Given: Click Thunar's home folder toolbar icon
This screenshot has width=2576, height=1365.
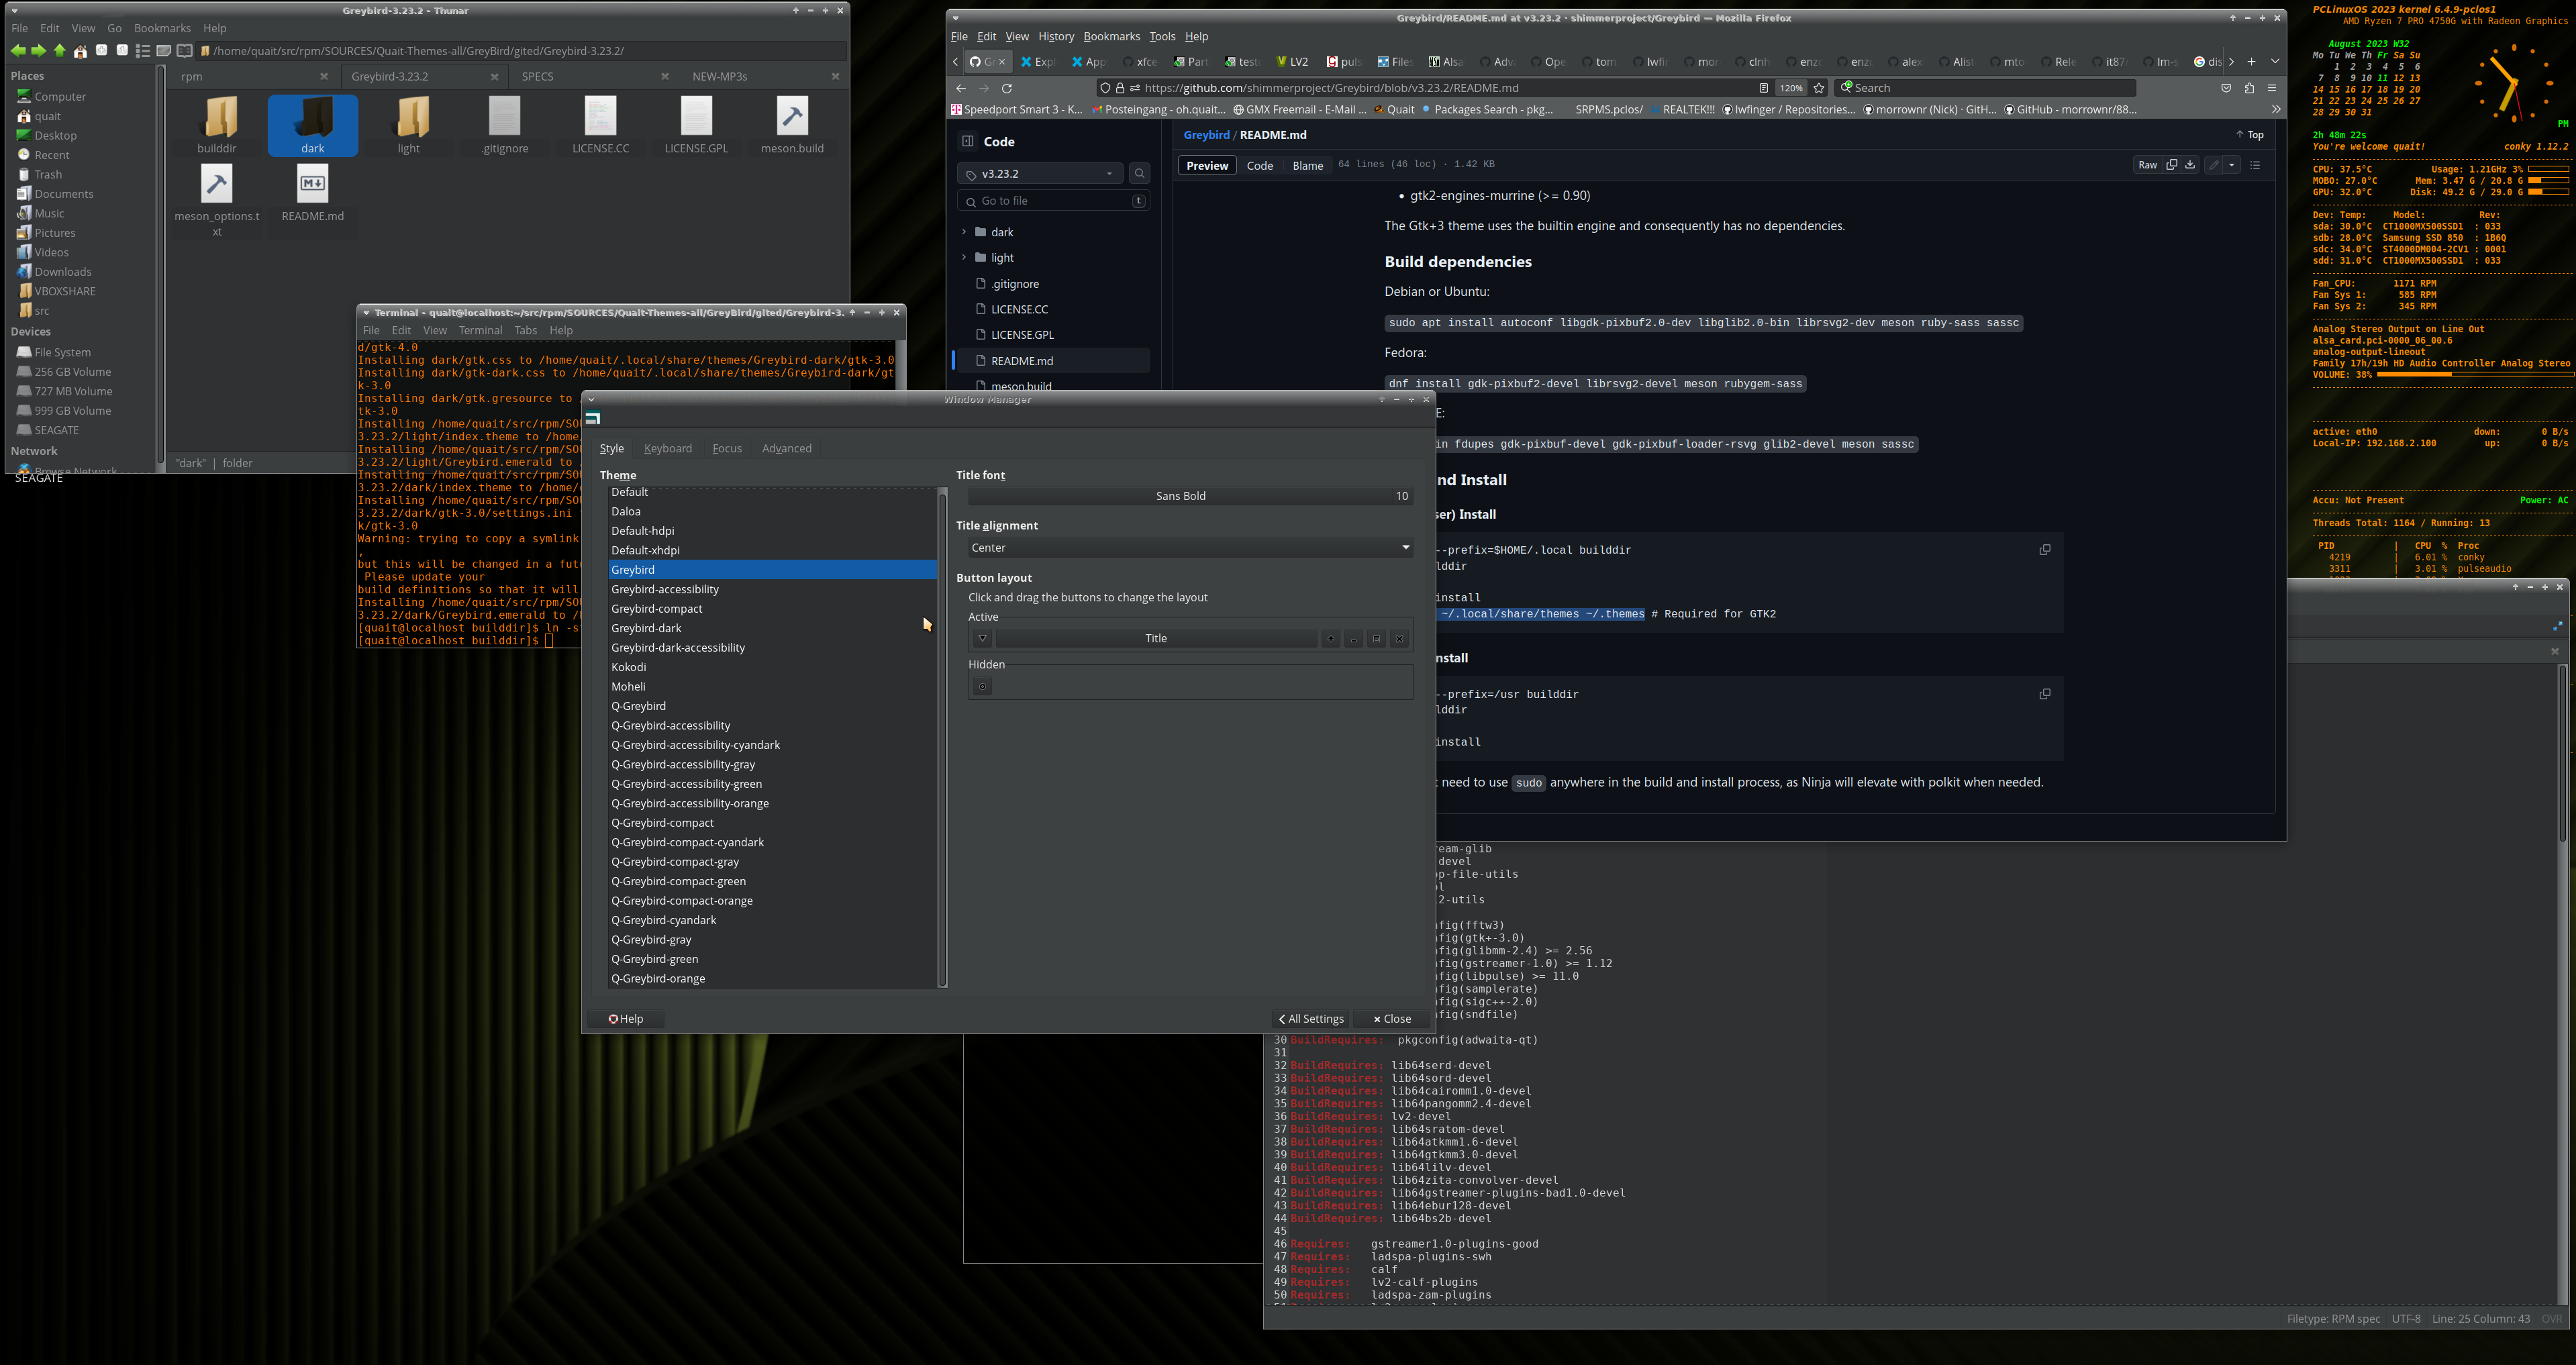Looking at the screenshot, I should tap(80, 51).
